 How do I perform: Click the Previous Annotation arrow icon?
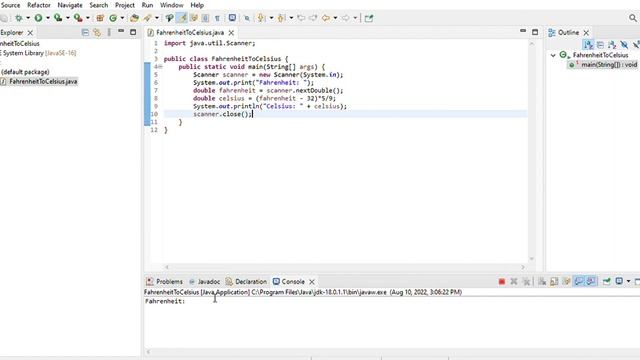pos(281,18)
